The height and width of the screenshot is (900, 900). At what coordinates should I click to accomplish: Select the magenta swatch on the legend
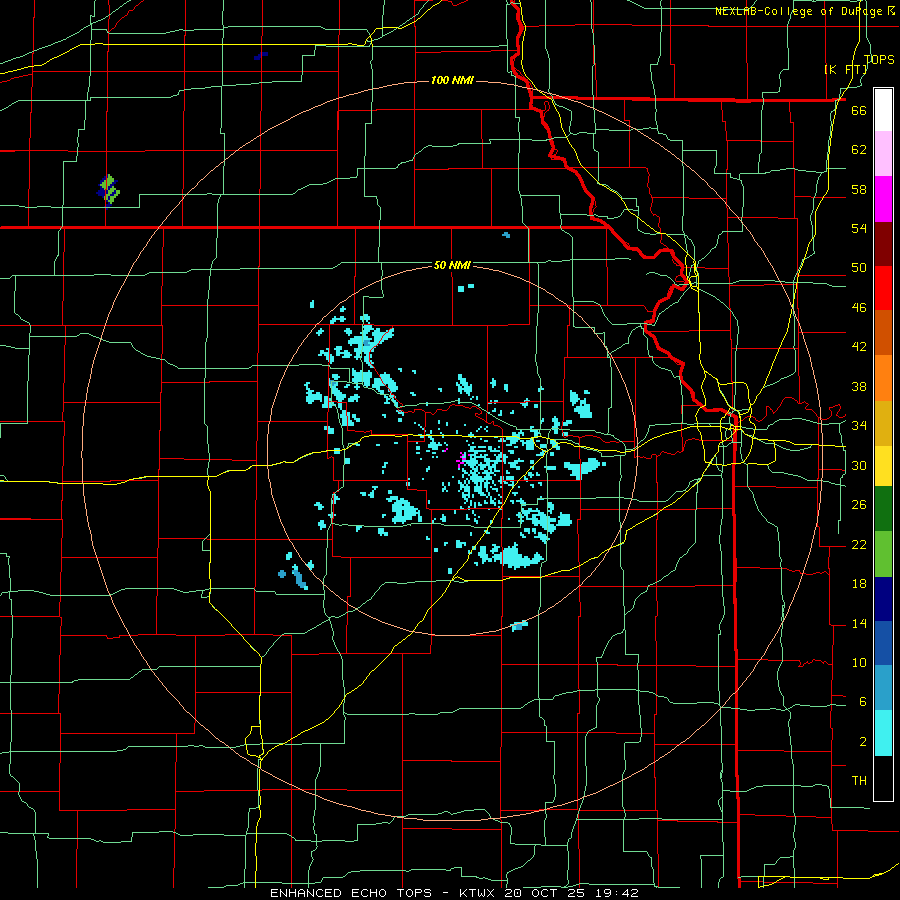[883, 199]
